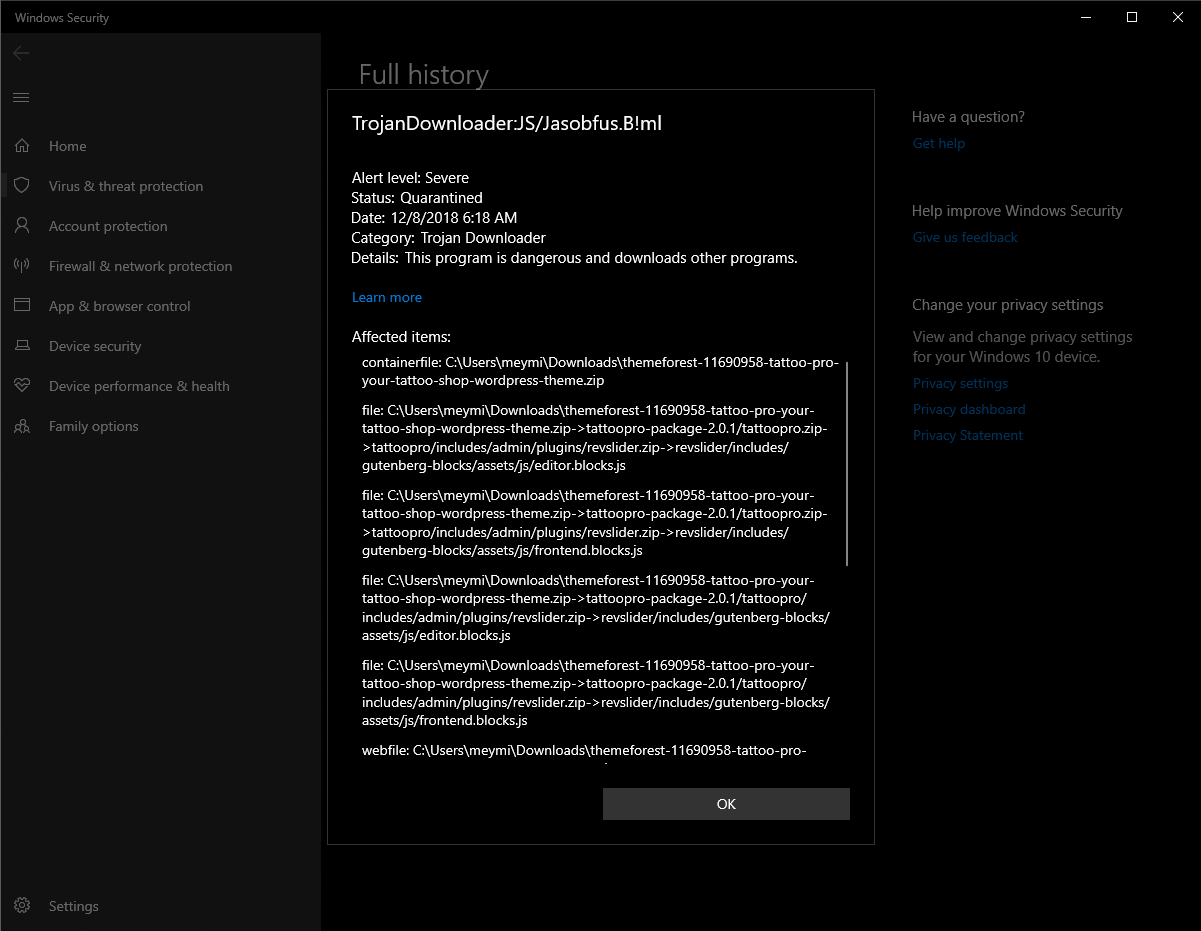Screen dimensions: 1201x931
Task: Open Give us feedback link
Action: point(965,237)
